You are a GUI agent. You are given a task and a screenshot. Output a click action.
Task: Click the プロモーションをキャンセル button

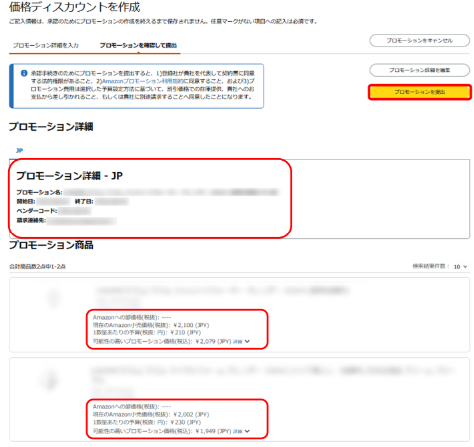click(419, 41)
